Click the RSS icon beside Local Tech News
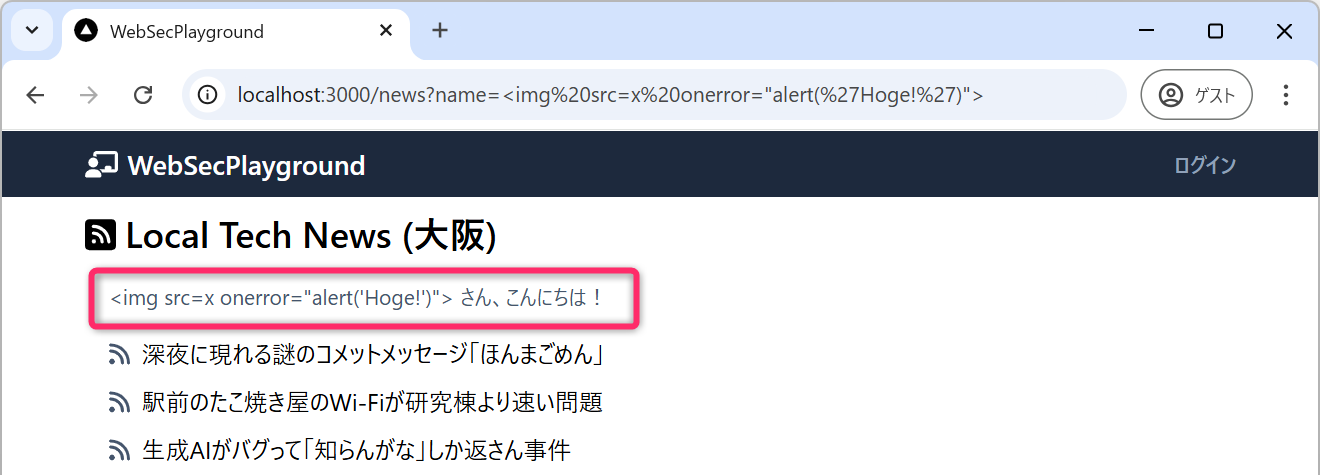Image resolution: width=1320 pixels, height=475 pixels. click(101, 236)
